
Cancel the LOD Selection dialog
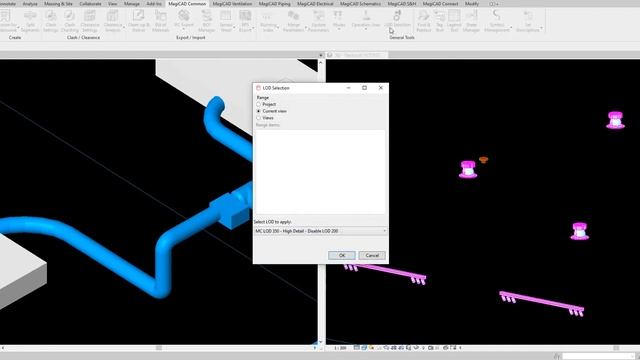(x=372, y=255)
